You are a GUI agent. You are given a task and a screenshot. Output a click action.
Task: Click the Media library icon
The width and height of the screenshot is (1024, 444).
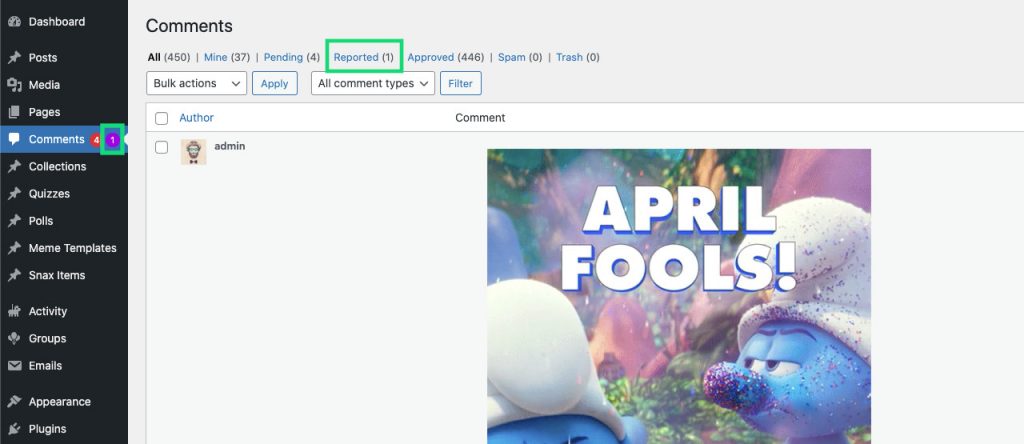point(14,85)
